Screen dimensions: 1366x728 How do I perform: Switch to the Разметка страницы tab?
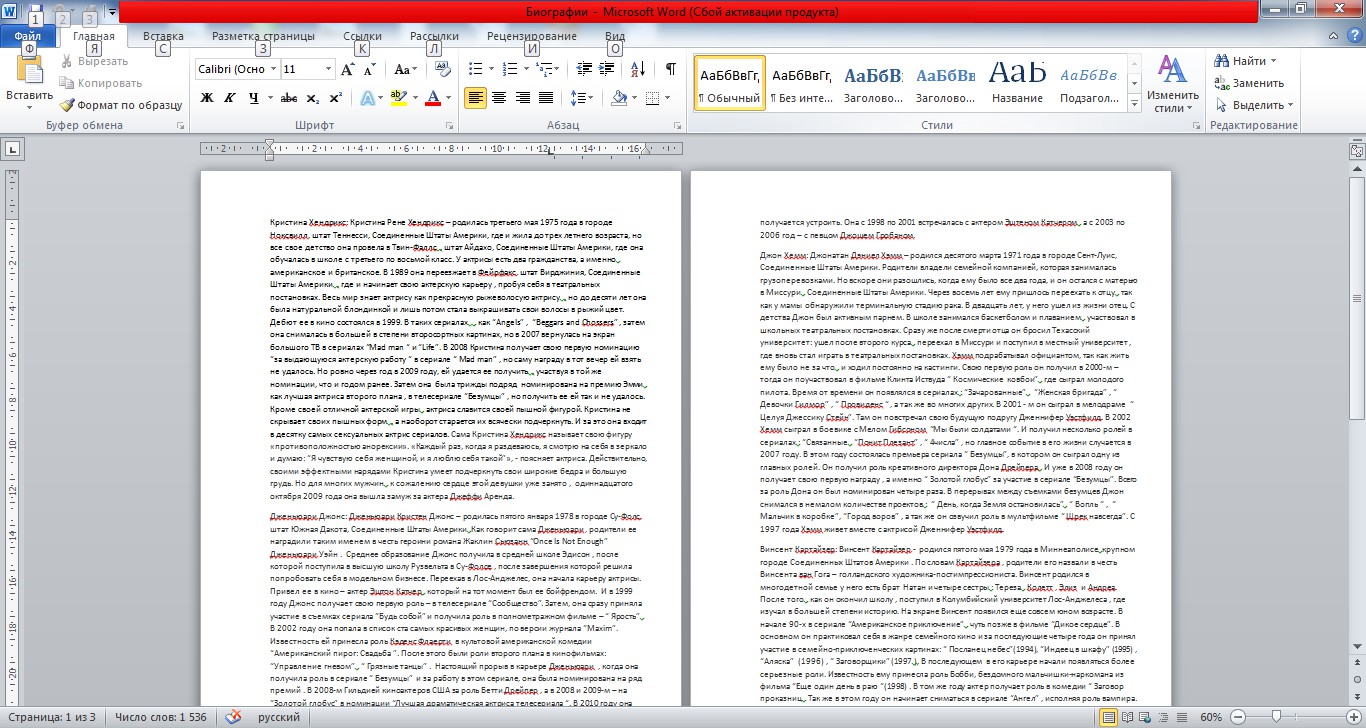[263, 37]
